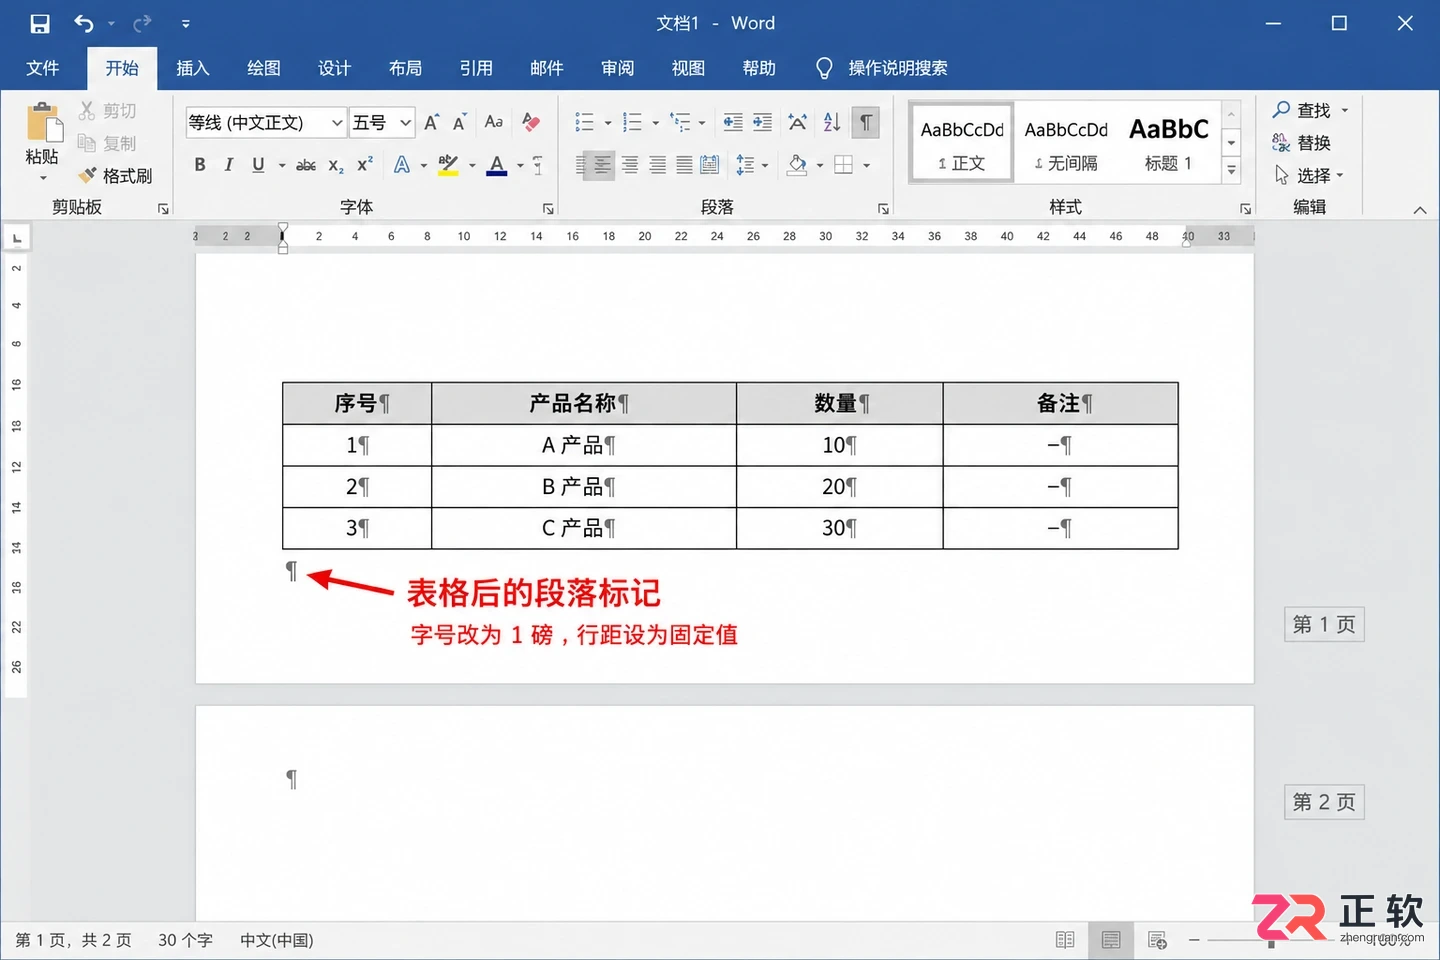1440x960 pixels.
Task: Open the Font dialog launcher
Action: [548, 208]
